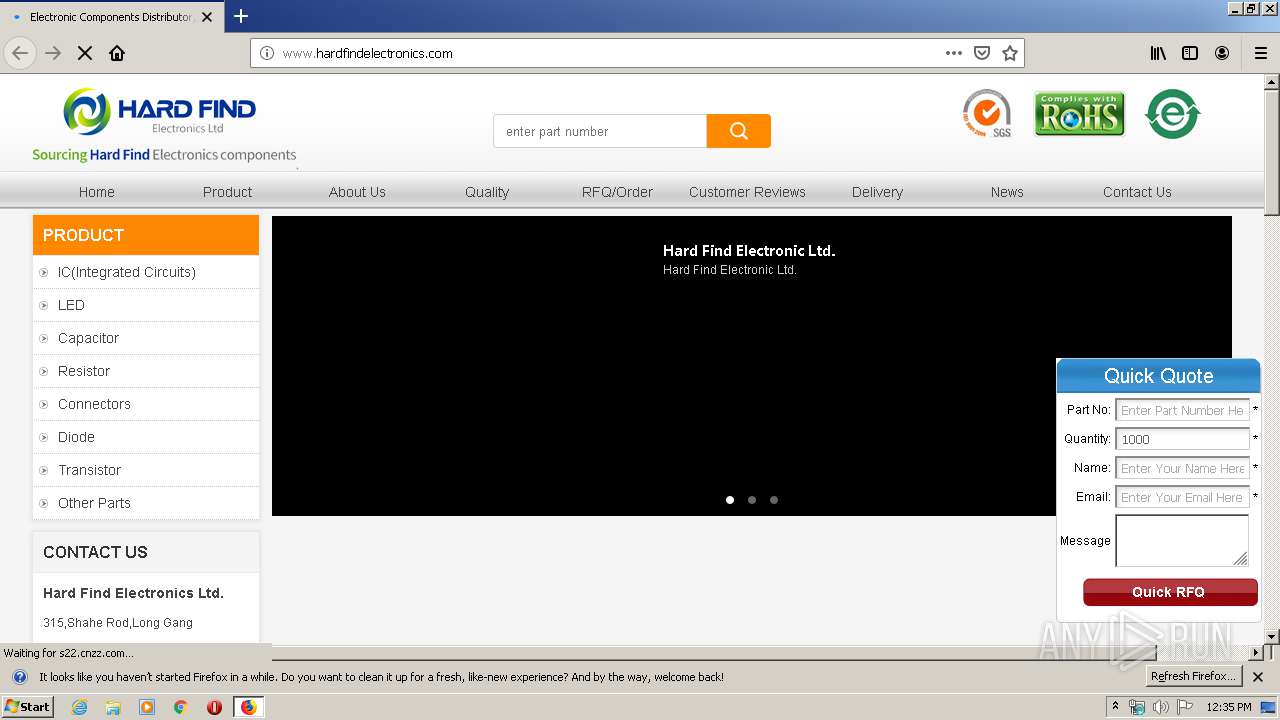Click the RoHS compliance logo
The height and width of the screenshot is (720, 1280).
1079,114
